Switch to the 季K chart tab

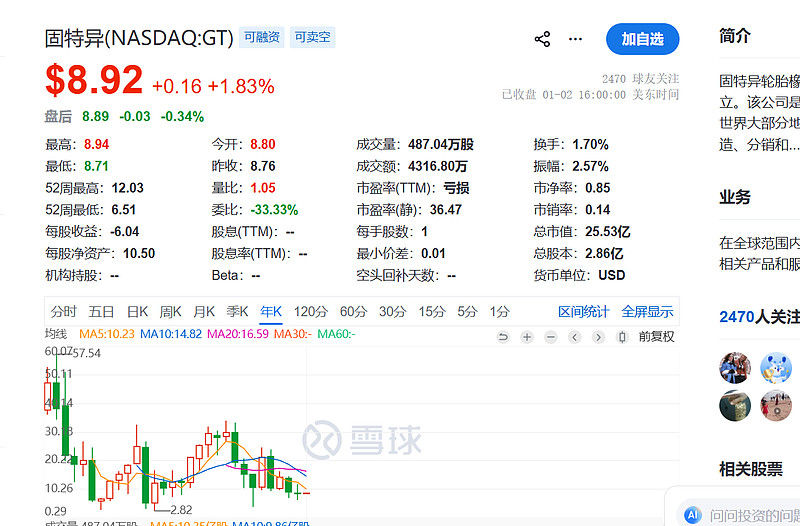237,312
